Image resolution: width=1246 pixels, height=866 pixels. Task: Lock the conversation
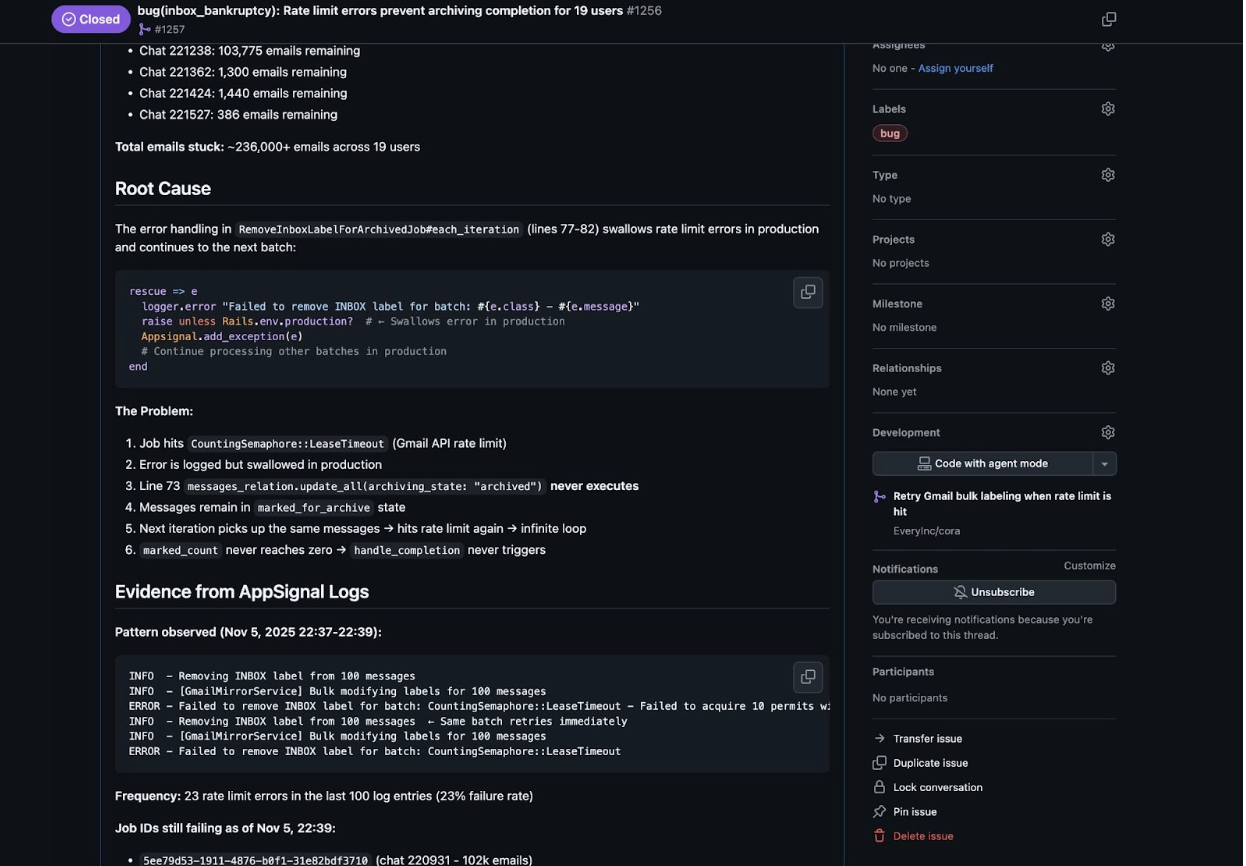click(937, 788)
